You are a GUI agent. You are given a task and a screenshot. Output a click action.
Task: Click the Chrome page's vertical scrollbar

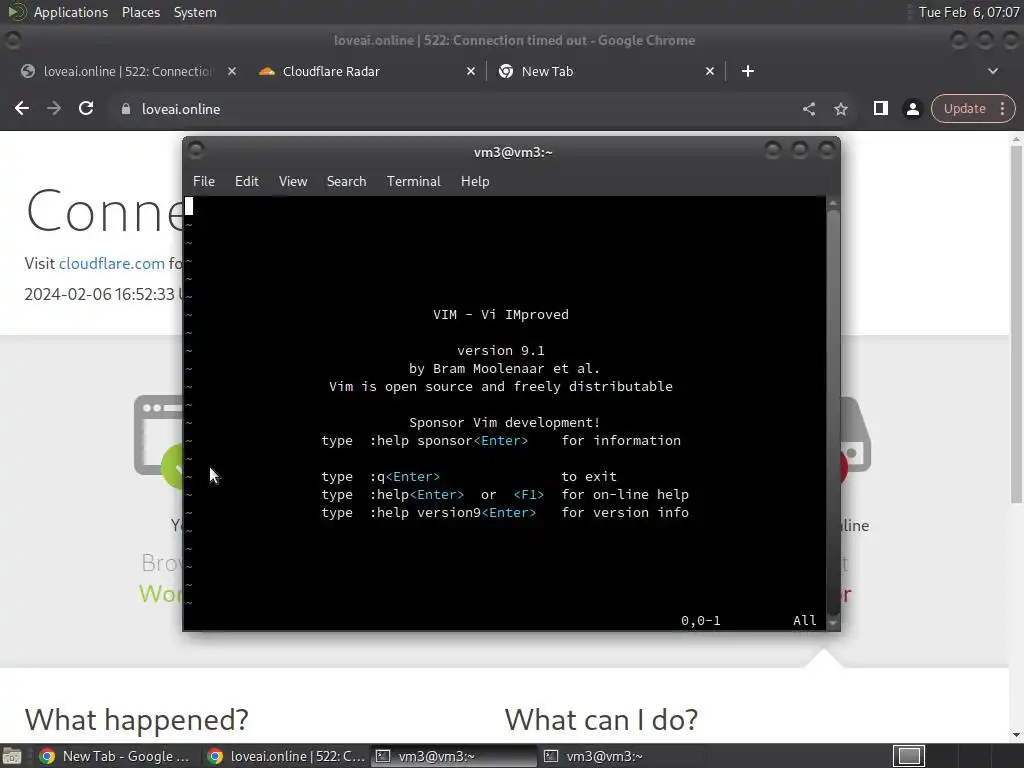(x=1016, y=323)
